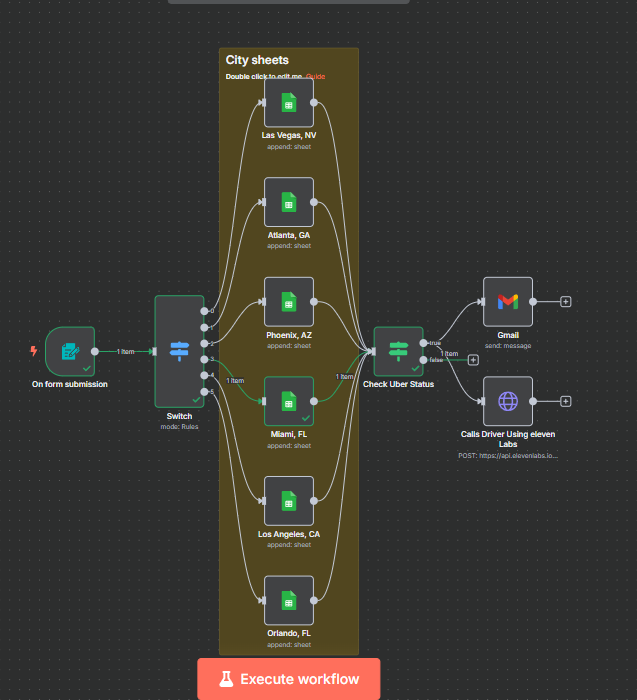Click the 'send: message' text under Gmail
This screenshot has width=637, height=700.
(x=508, y=346)
